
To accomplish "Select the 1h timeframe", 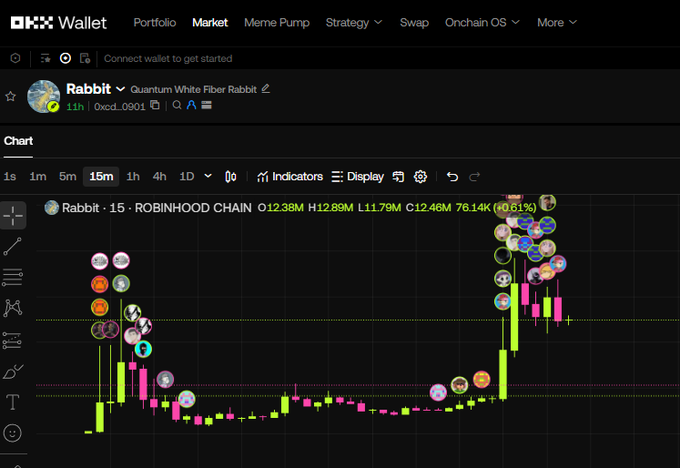I will (133, 177).
